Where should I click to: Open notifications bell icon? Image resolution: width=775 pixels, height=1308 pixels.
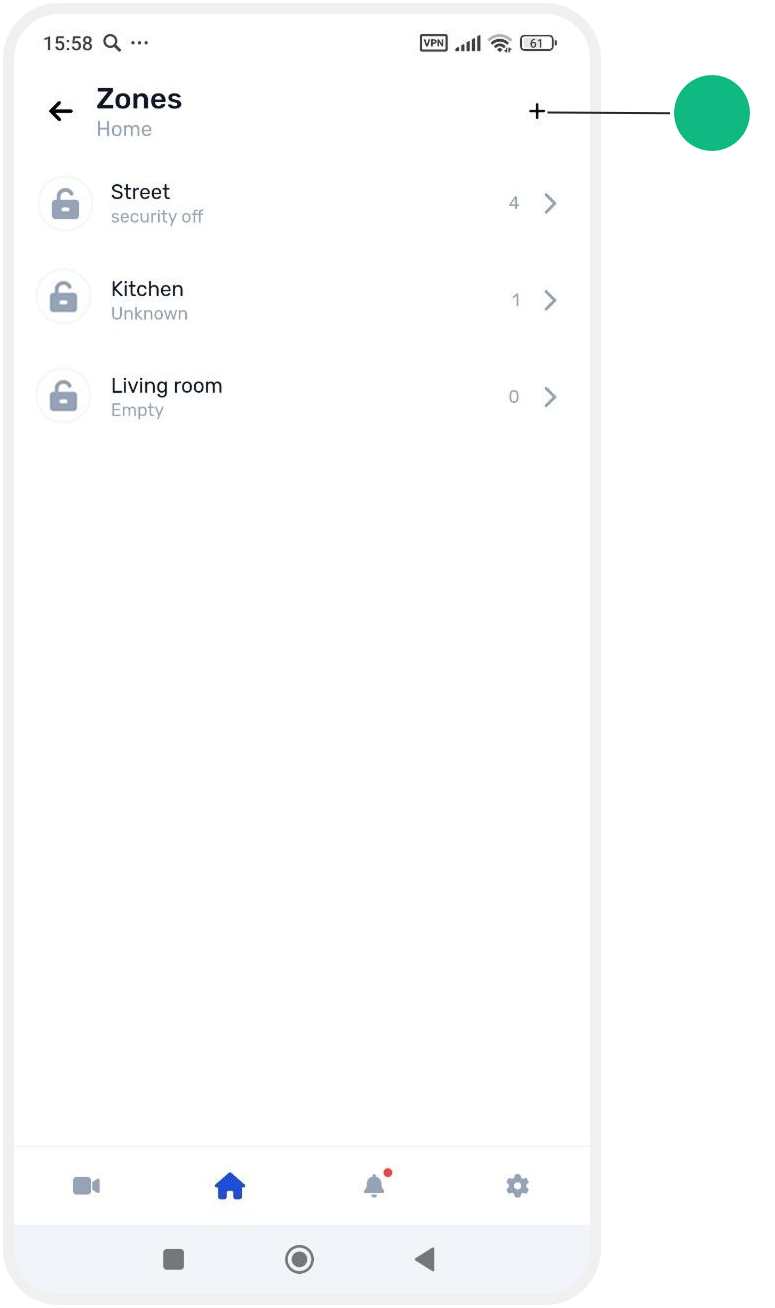click(x=374, y=1186)
